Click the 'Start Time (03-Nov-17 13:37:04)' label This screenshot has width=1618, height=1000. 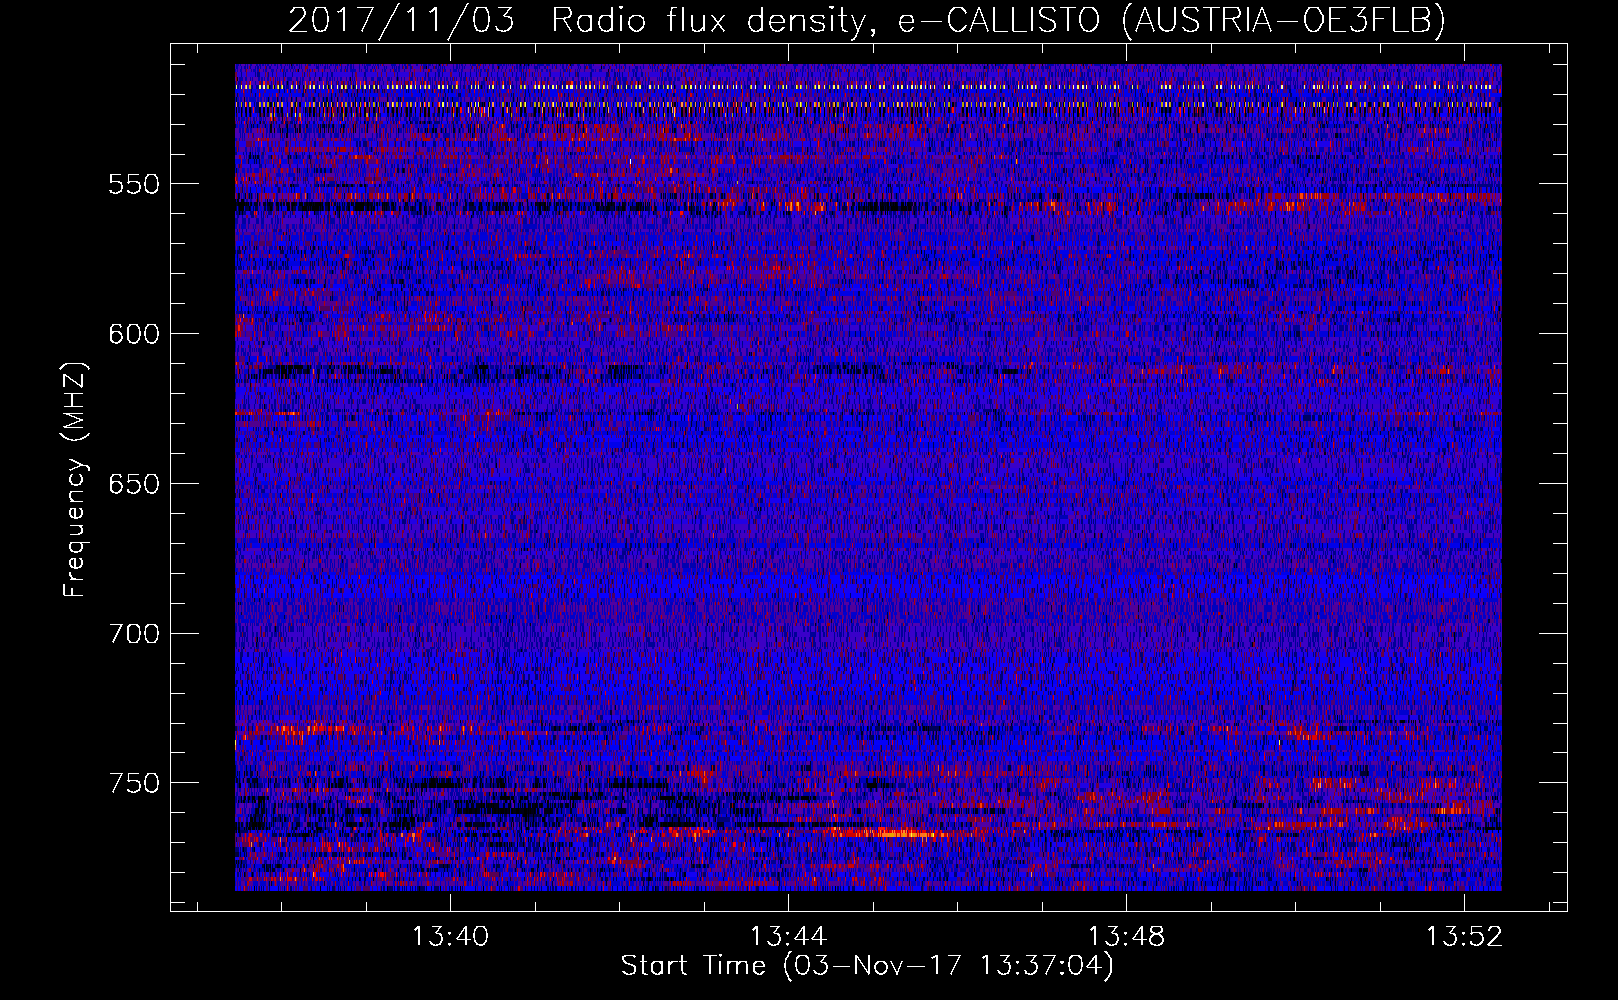pyautogui.click(x=867, y=966)
